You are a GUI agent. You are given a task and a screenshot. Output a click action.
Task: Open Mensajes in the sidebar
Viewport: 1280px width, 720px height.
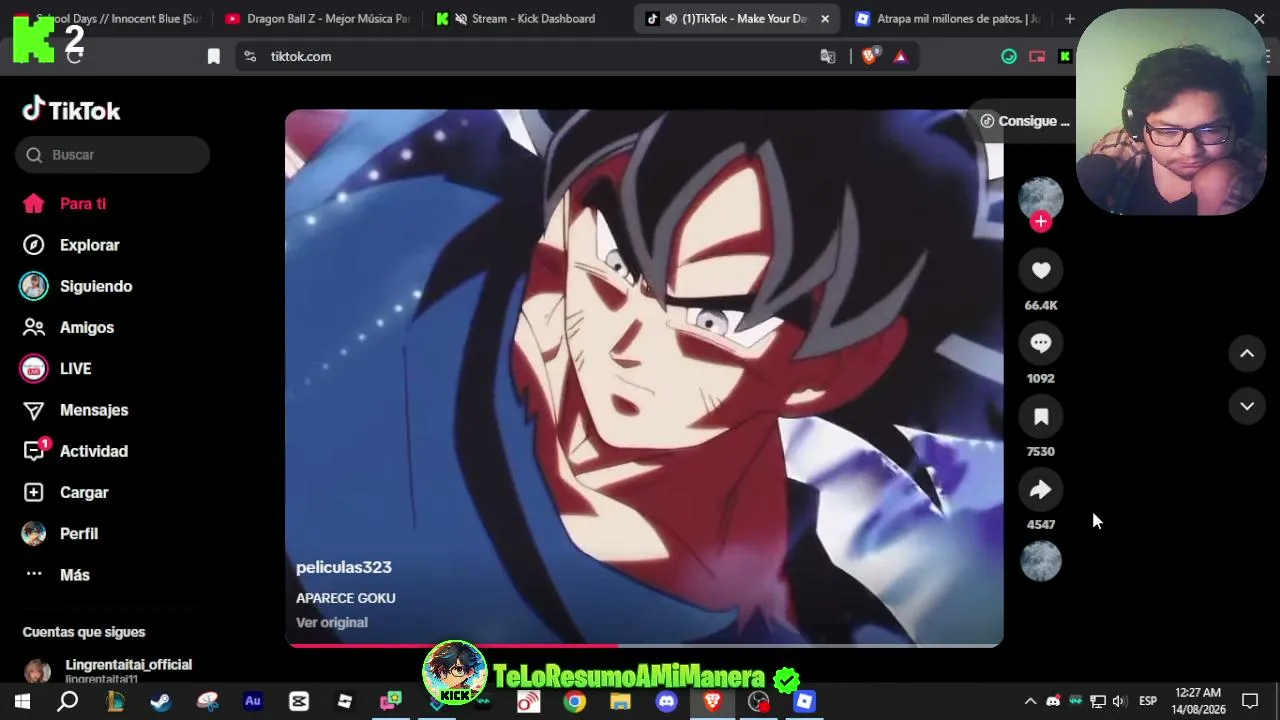coord(75,410)
